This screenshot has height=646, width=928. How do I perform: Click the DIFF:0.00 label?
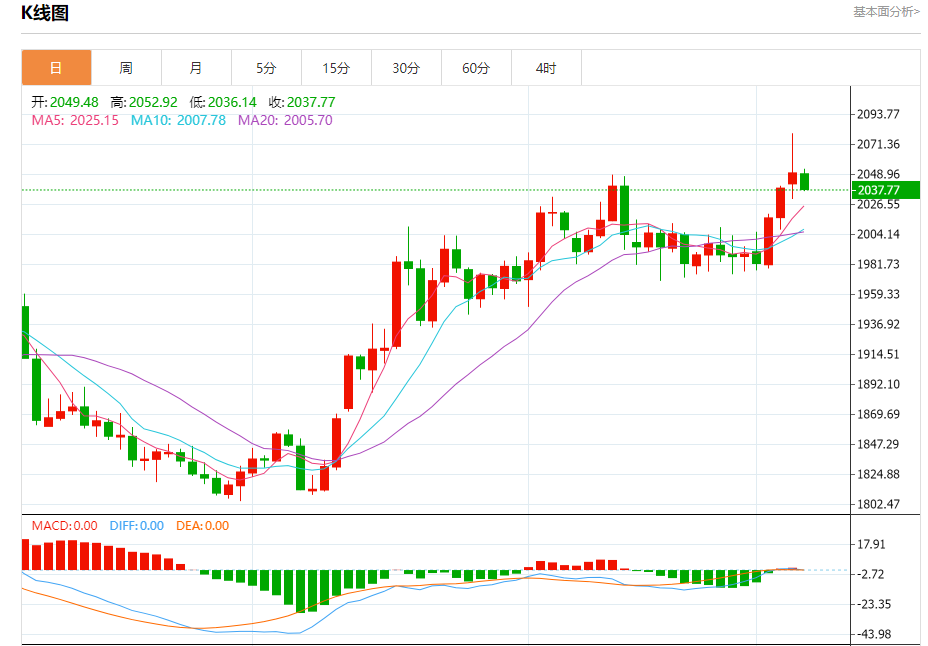[x=137, y=526]
